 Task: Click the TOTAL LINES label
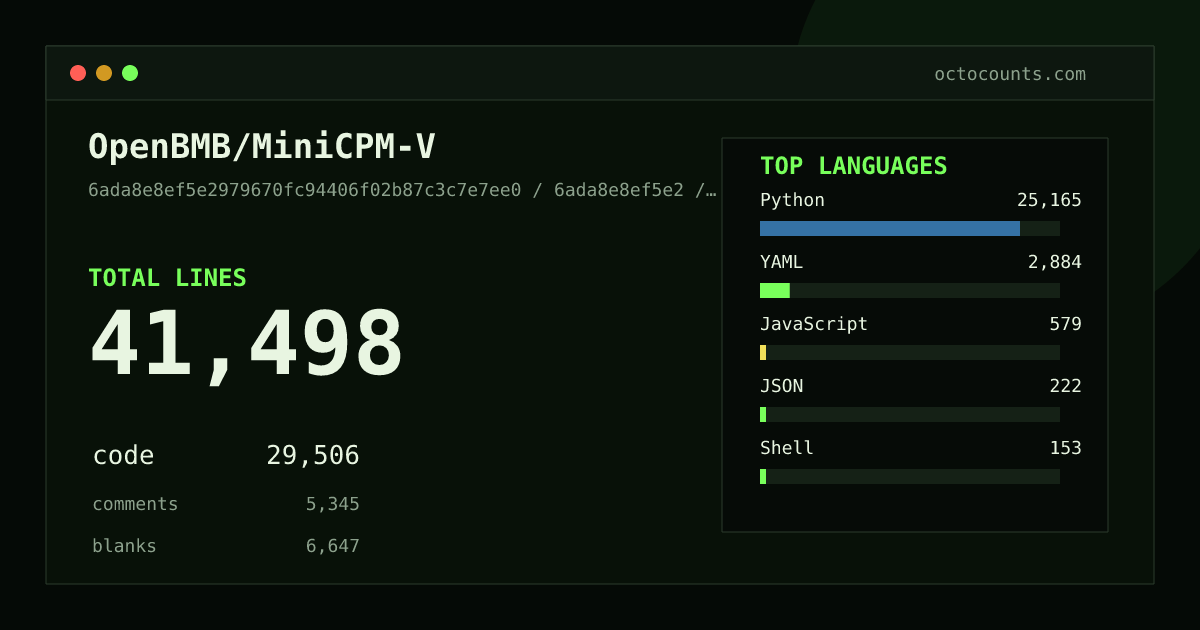(167, 278)
